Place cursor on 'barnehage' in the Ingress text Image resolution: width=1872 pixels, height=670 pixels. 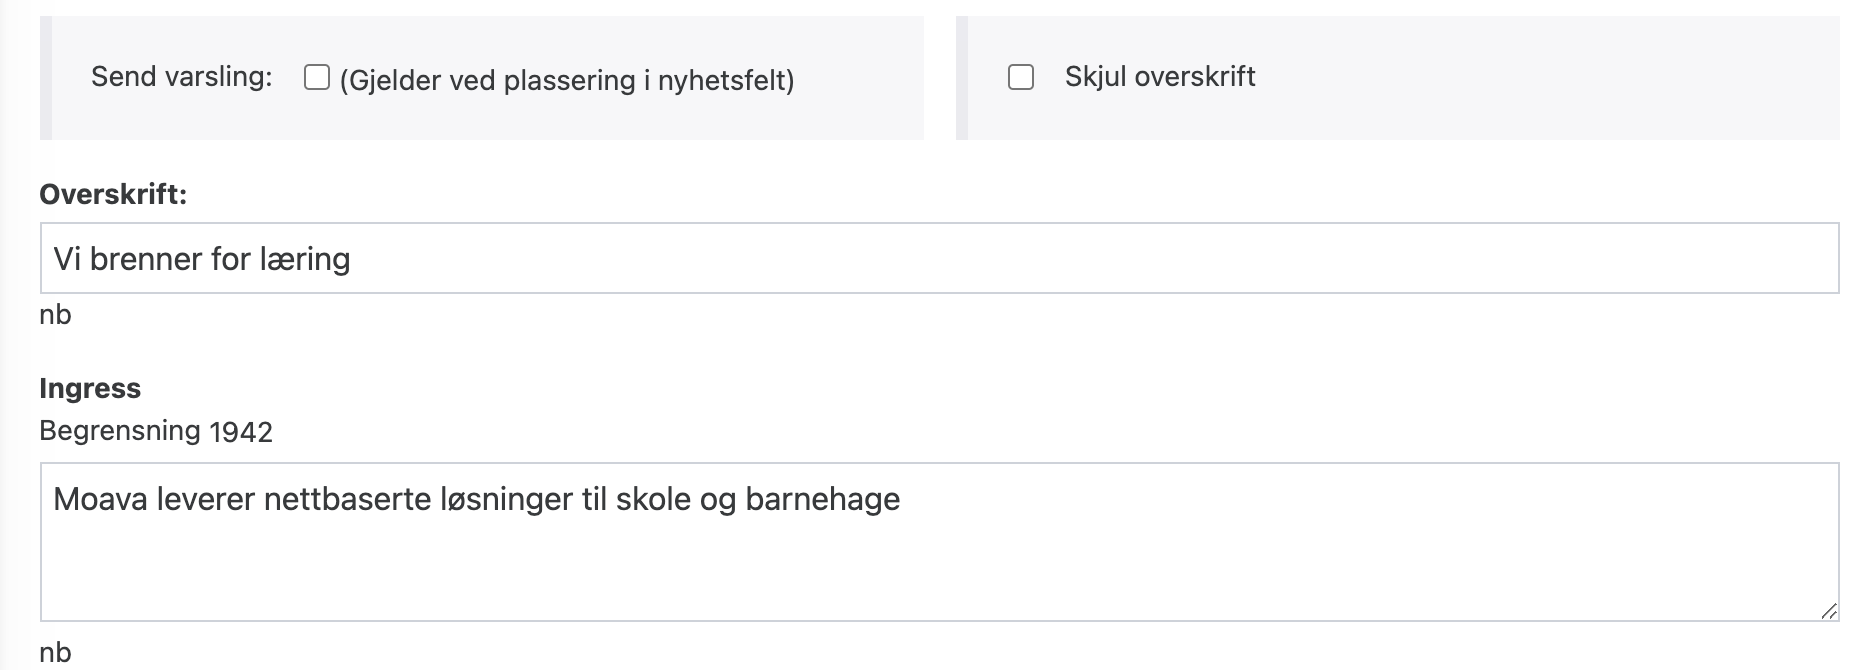822,499
